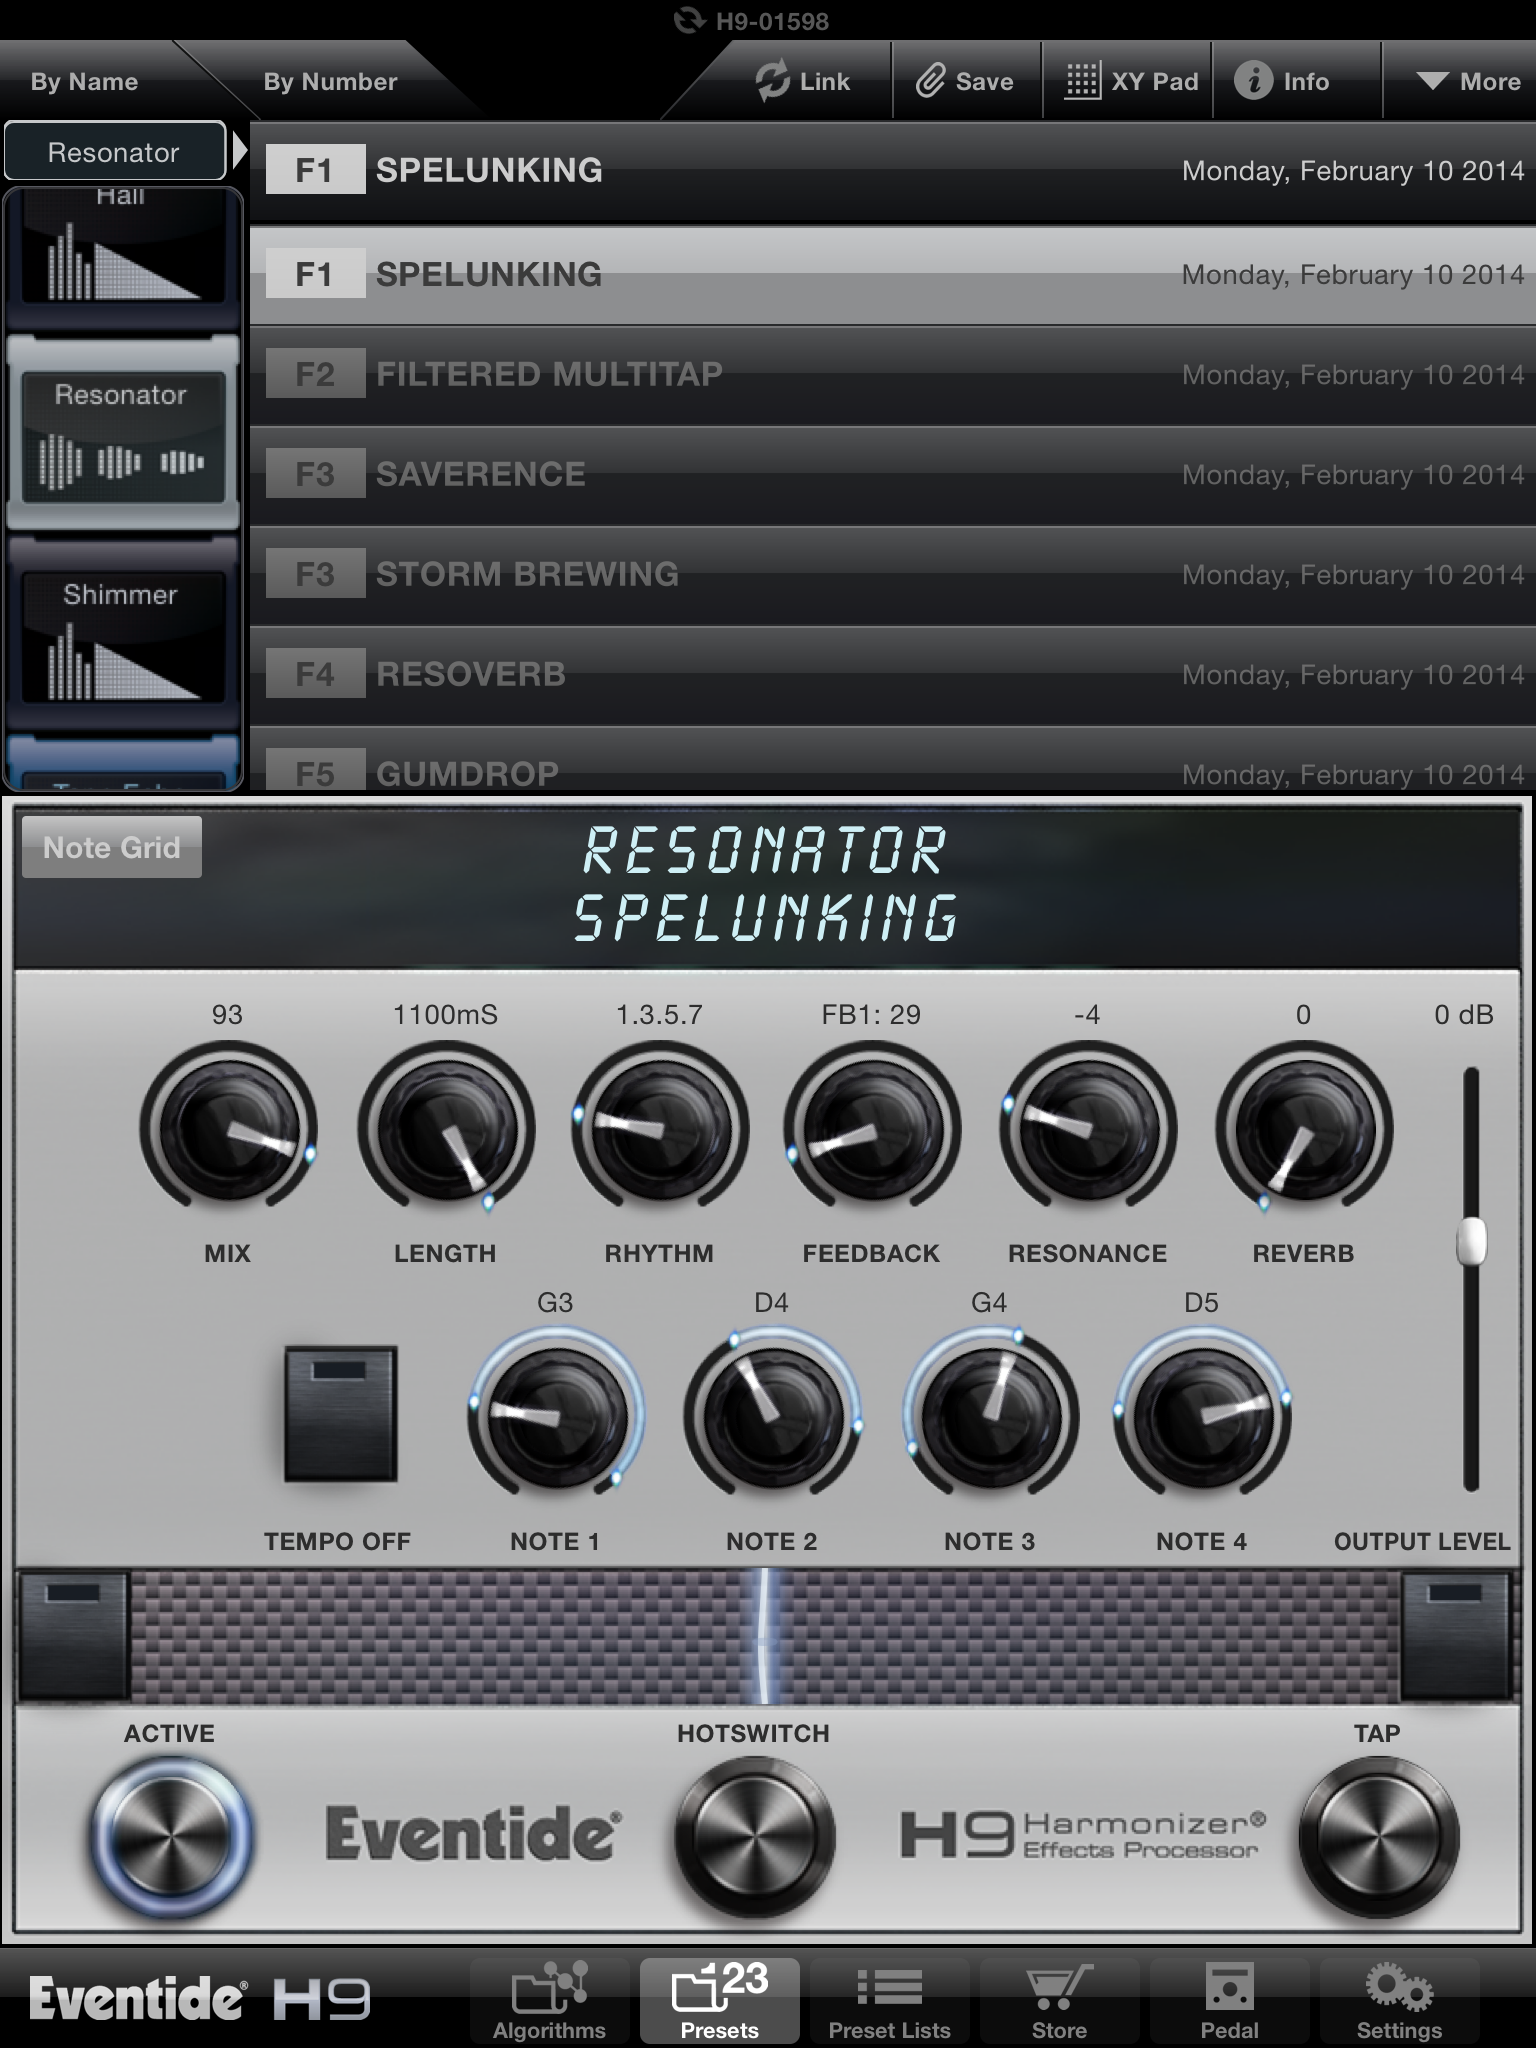Click the RESONATOR SPELUNKING display
Image resolution: width=1536 pixels, height=2048 pixels.
[x=765, y=885]
